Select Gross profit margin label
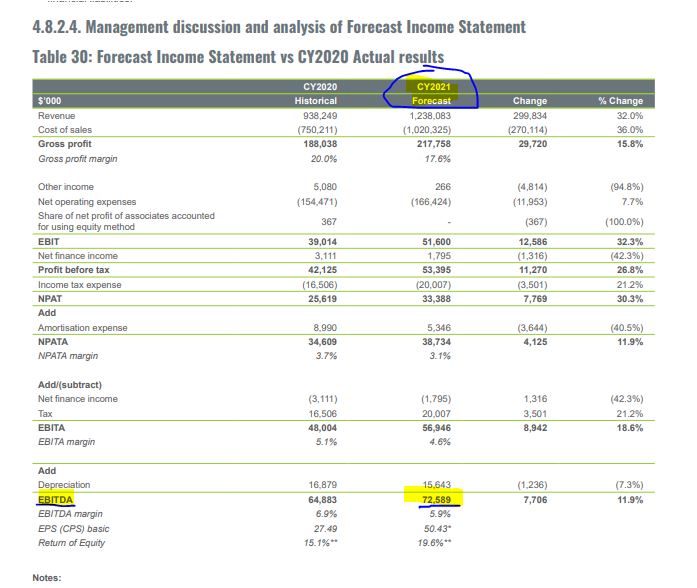Viewport: 697px width, 588px height. pos(78,159)
